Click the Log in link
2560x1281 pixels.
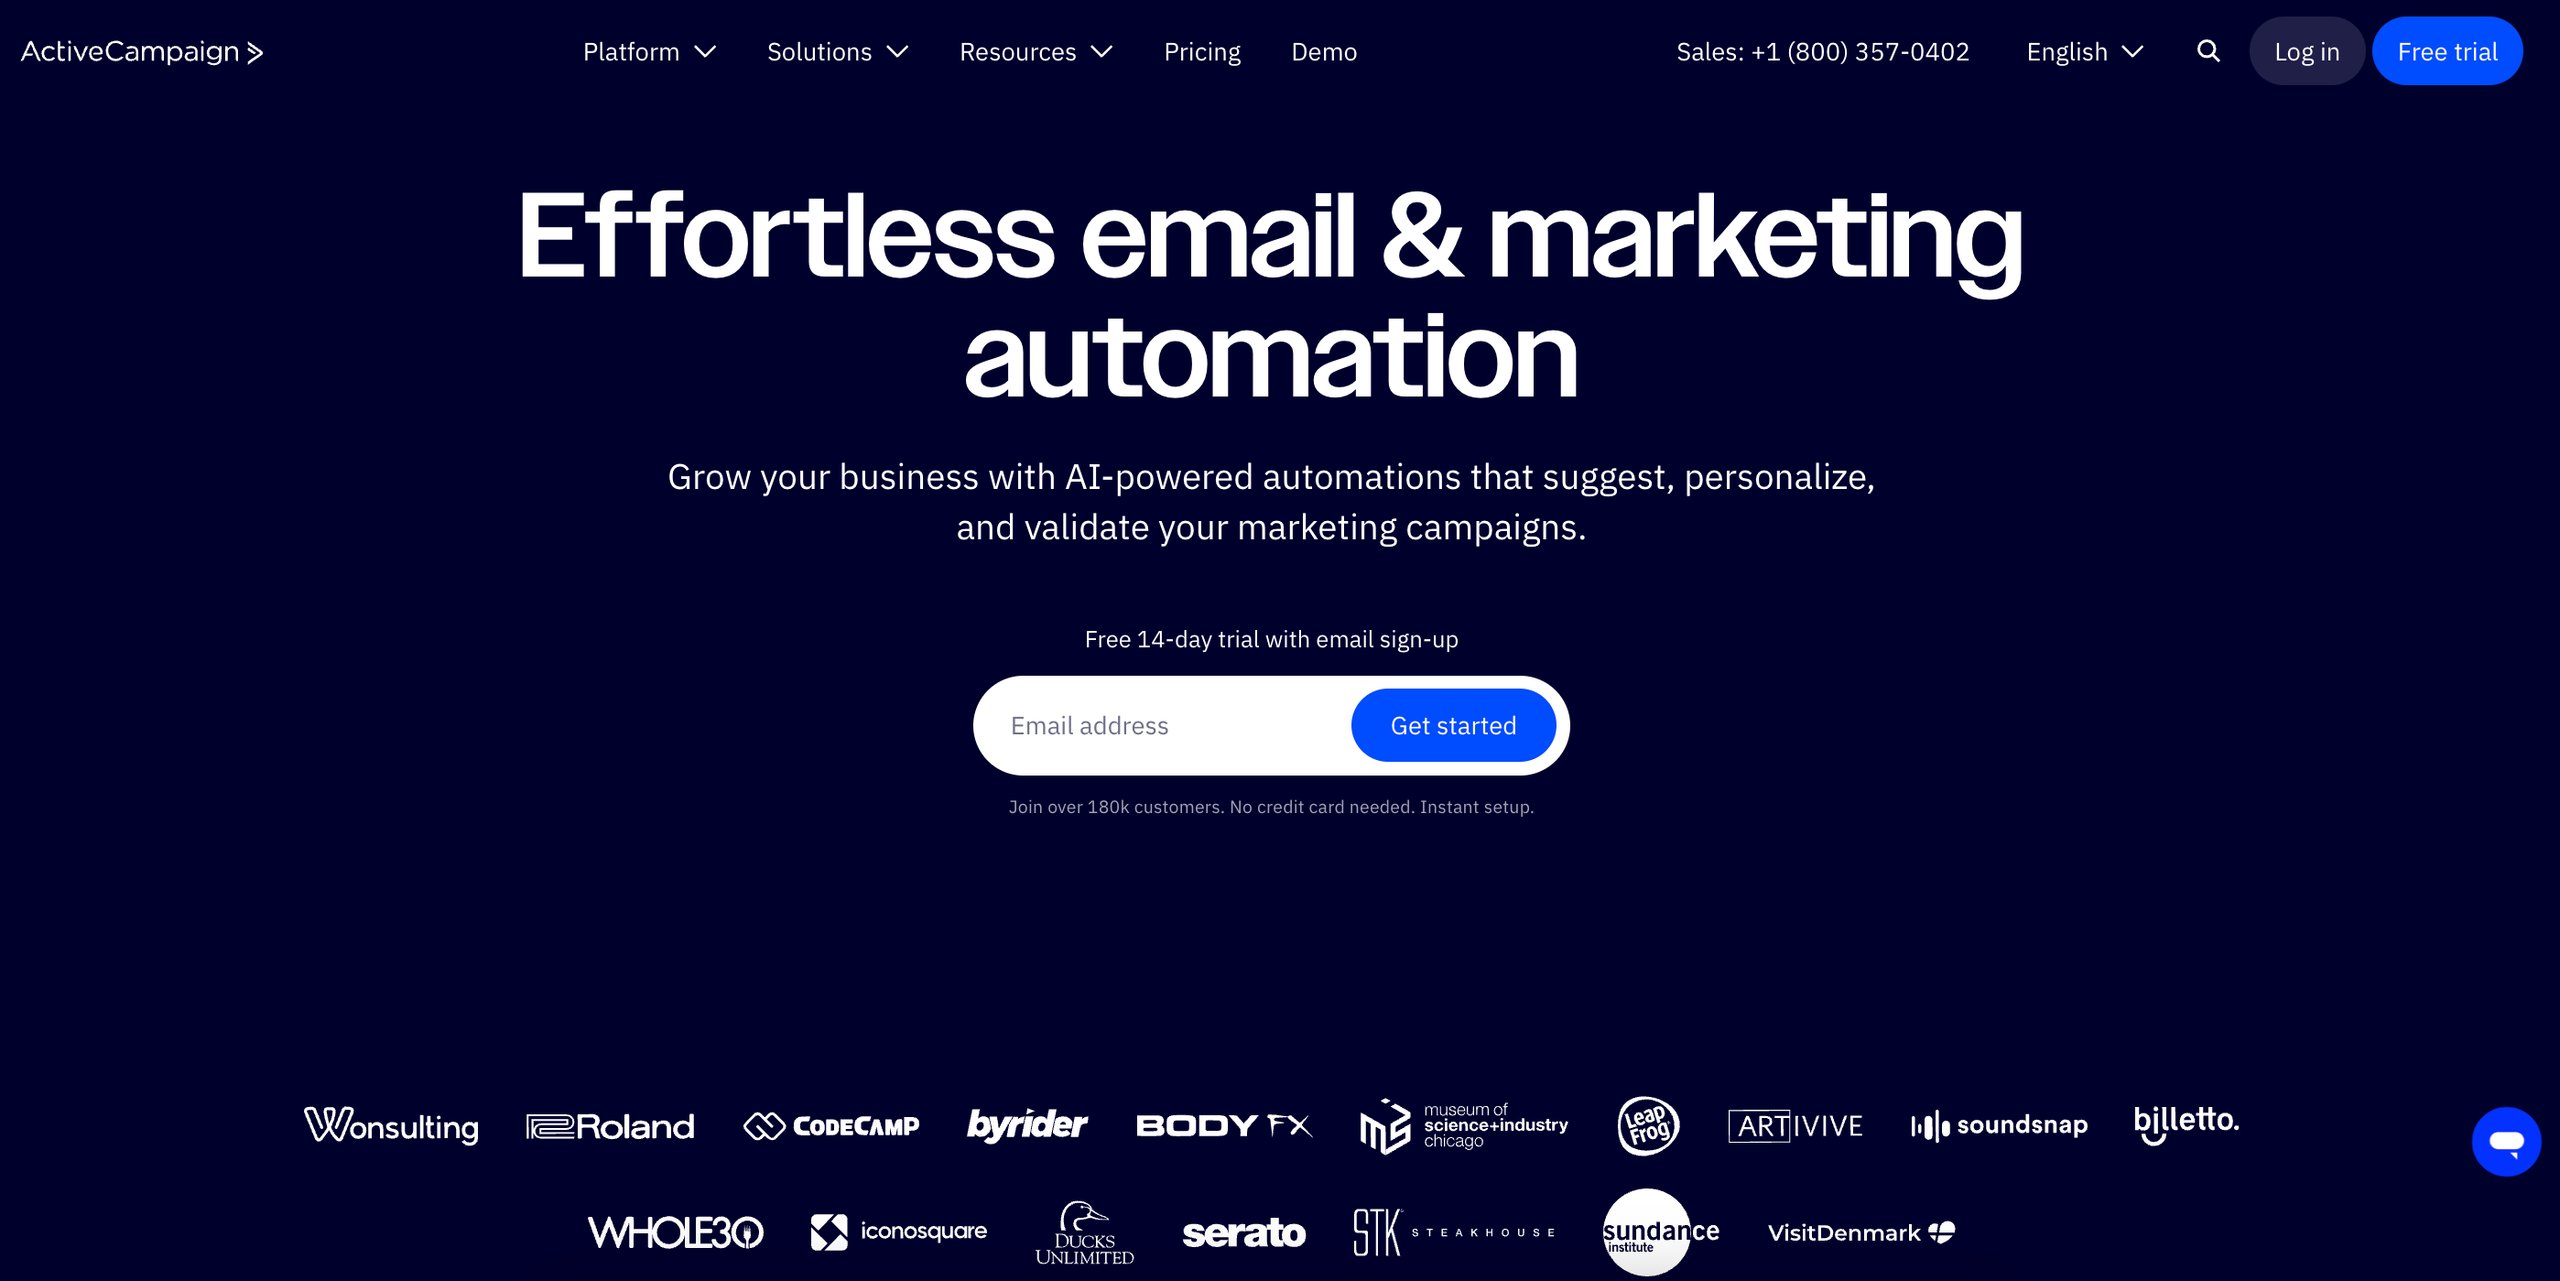click(2307, 51)
